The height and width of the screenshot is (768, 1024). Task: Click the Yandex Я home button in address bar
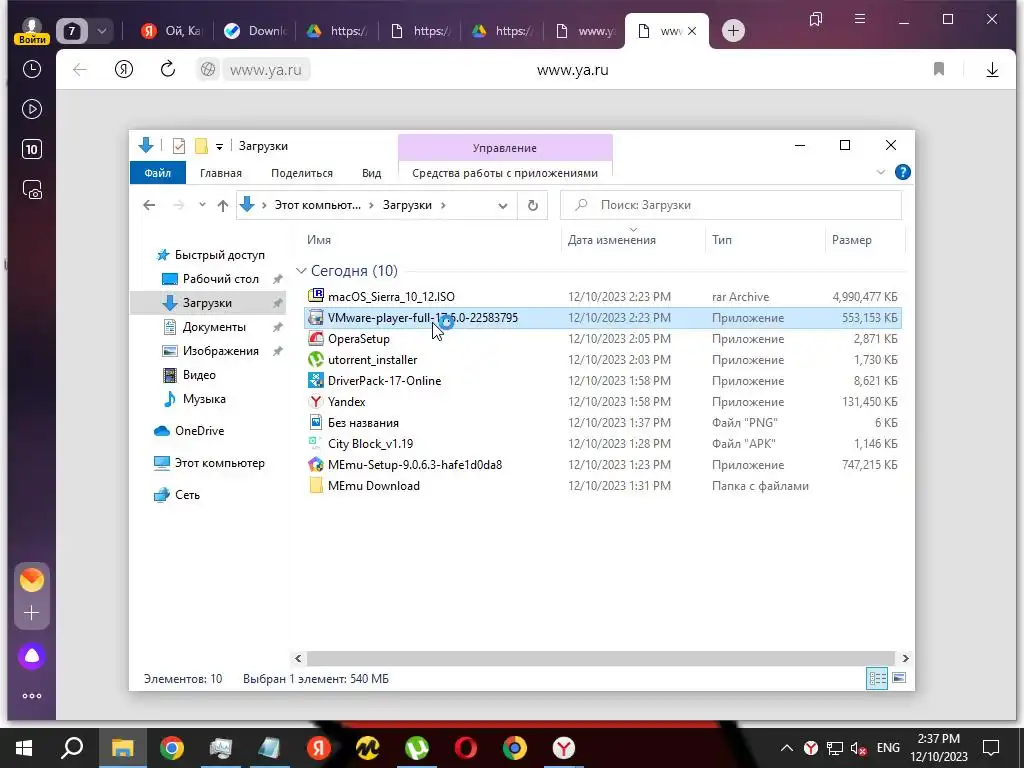[123, 69]
